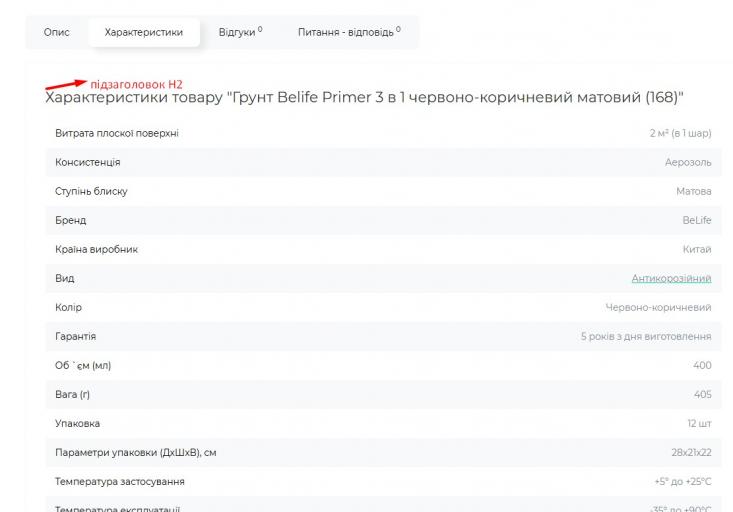Select the Гарантія label
Viewport: 733px width, 512px height.
75,336
